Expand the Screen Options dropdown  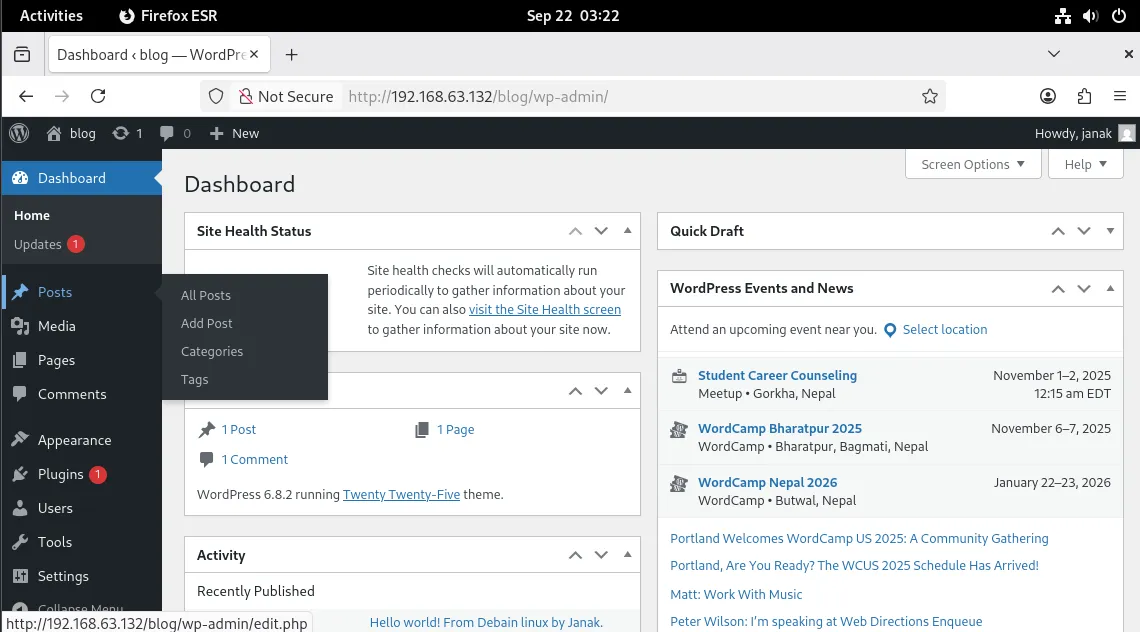coord(972,164)
